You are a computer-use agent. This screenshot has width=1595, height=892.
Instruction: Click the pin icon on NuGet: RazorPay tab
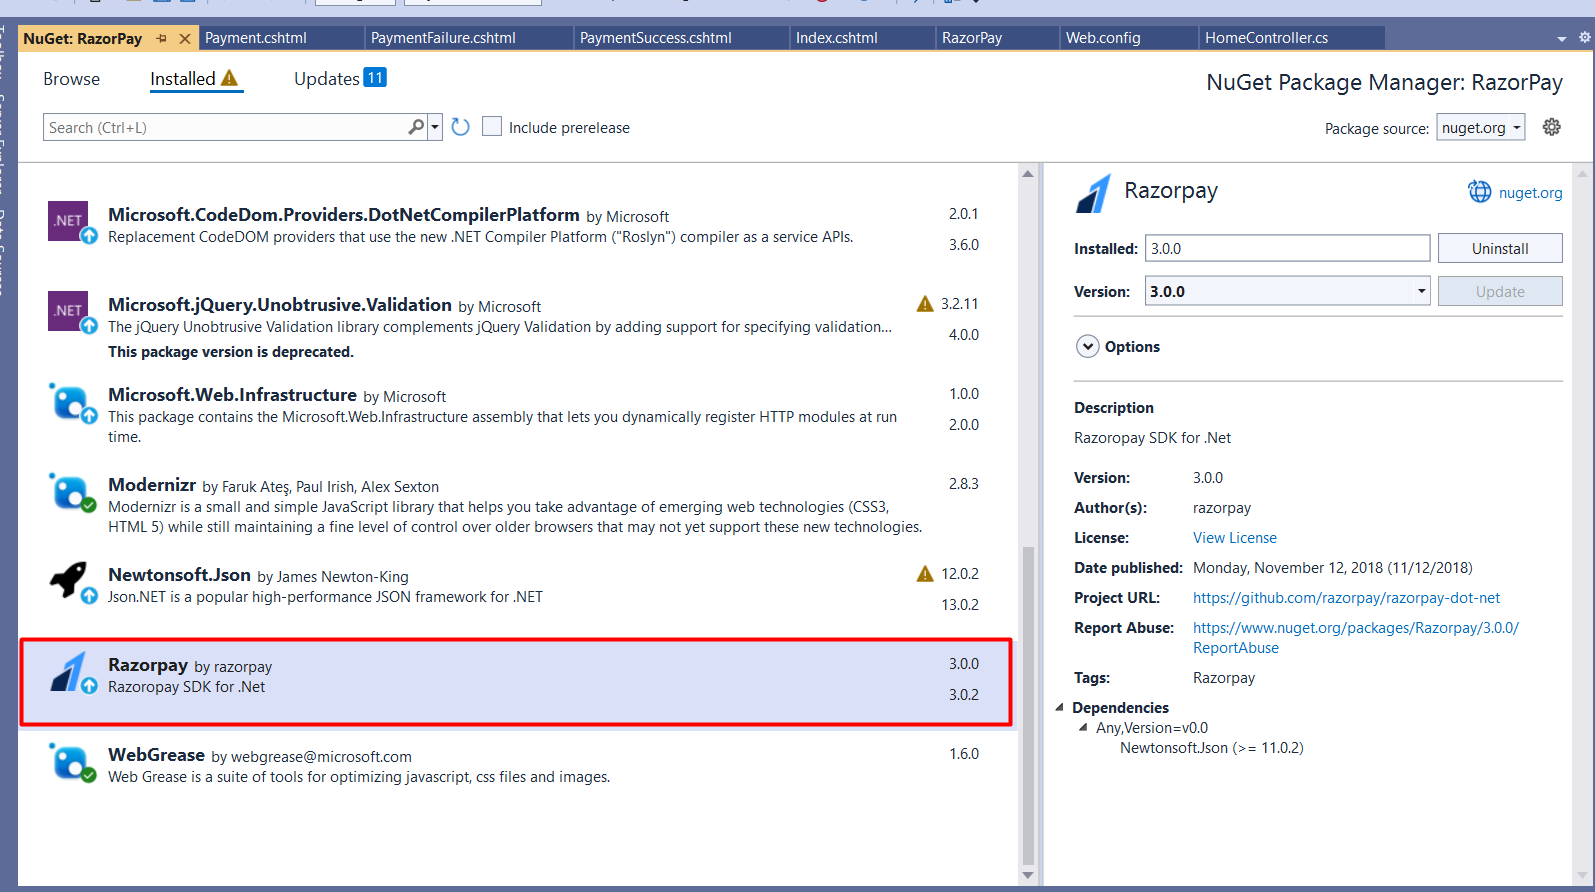click(161, 38)
